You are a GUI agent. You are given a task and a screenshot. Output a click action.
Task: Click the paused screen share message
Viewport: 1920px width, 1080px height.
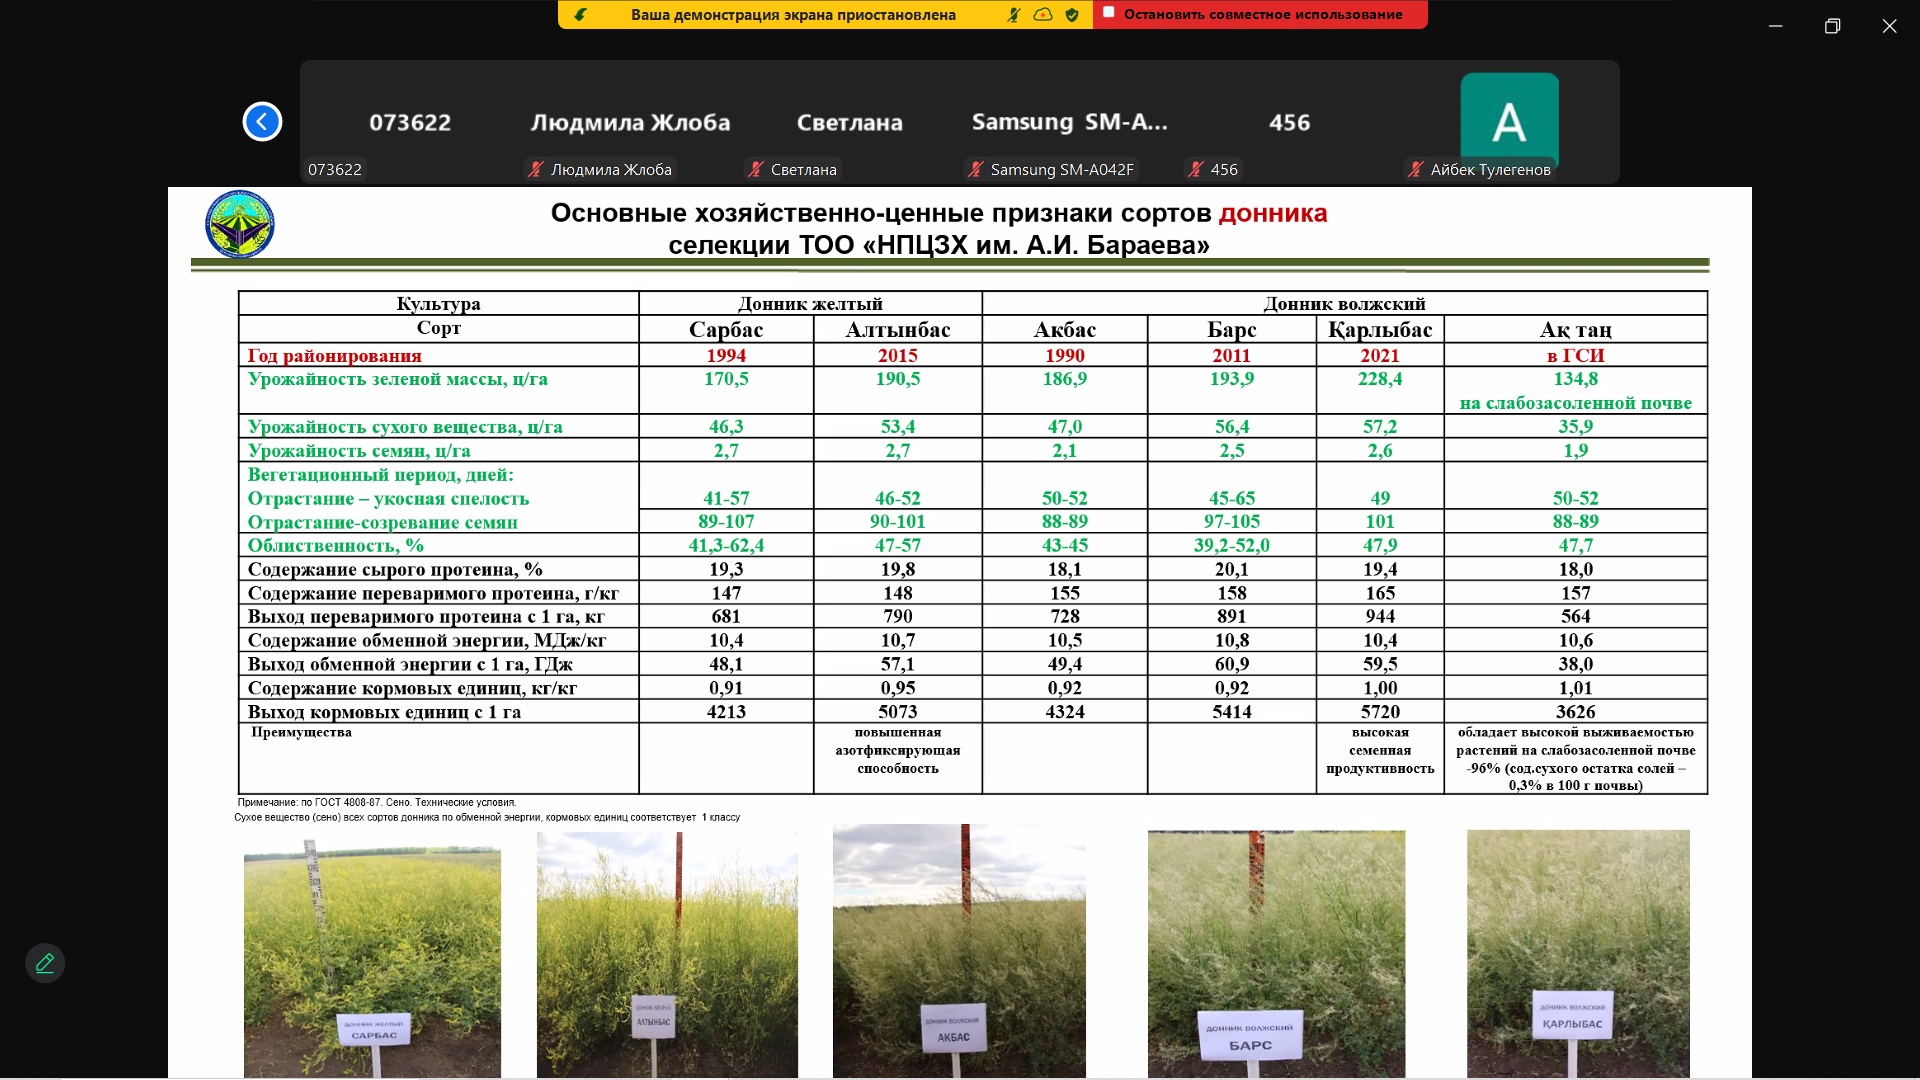(x=793, y=15)
